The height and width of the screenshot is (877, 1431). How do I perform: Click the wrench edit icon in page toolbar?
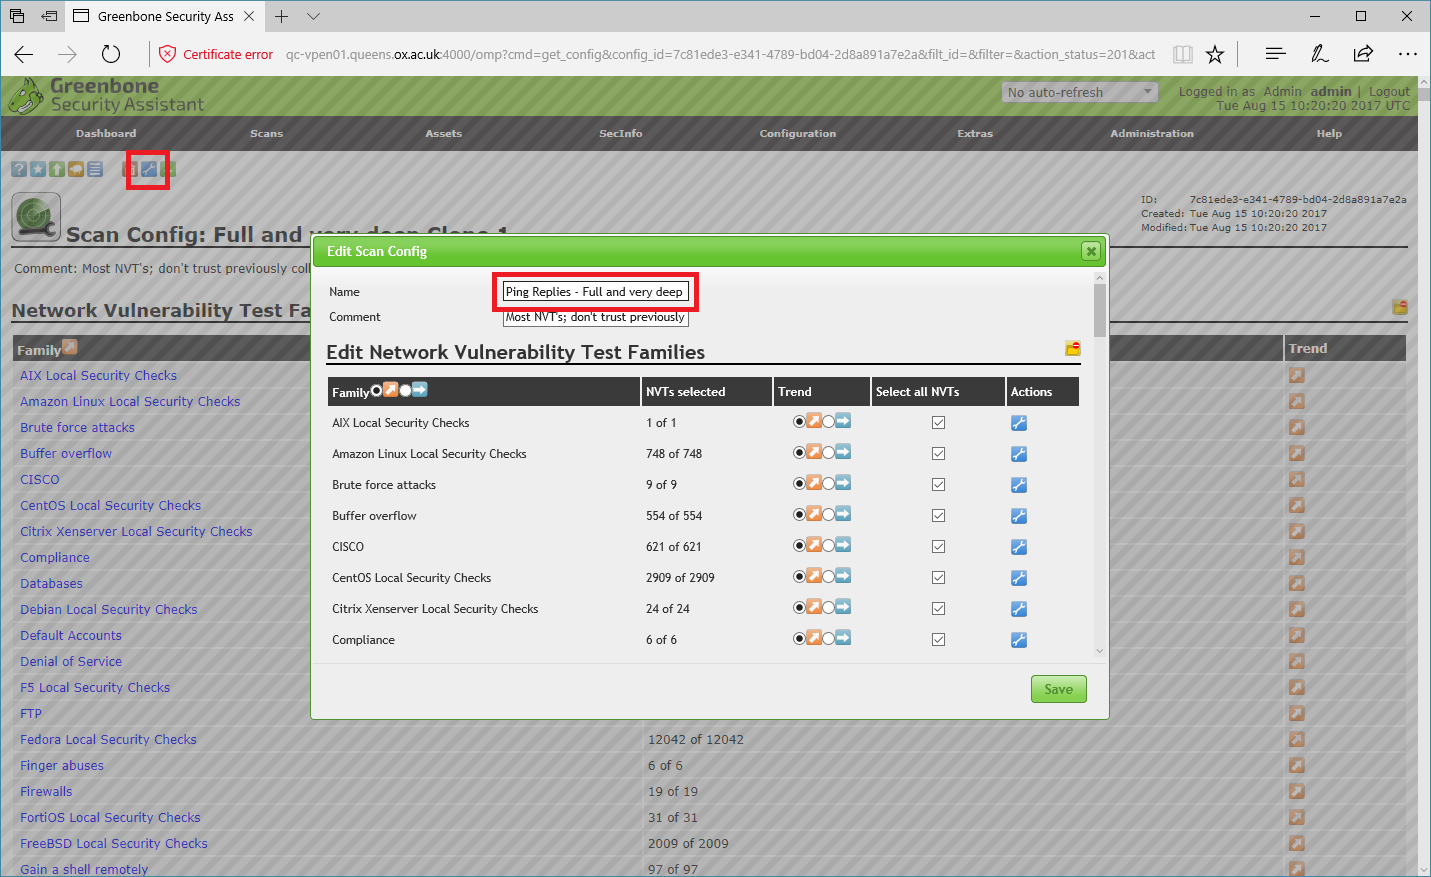(149, 169)
